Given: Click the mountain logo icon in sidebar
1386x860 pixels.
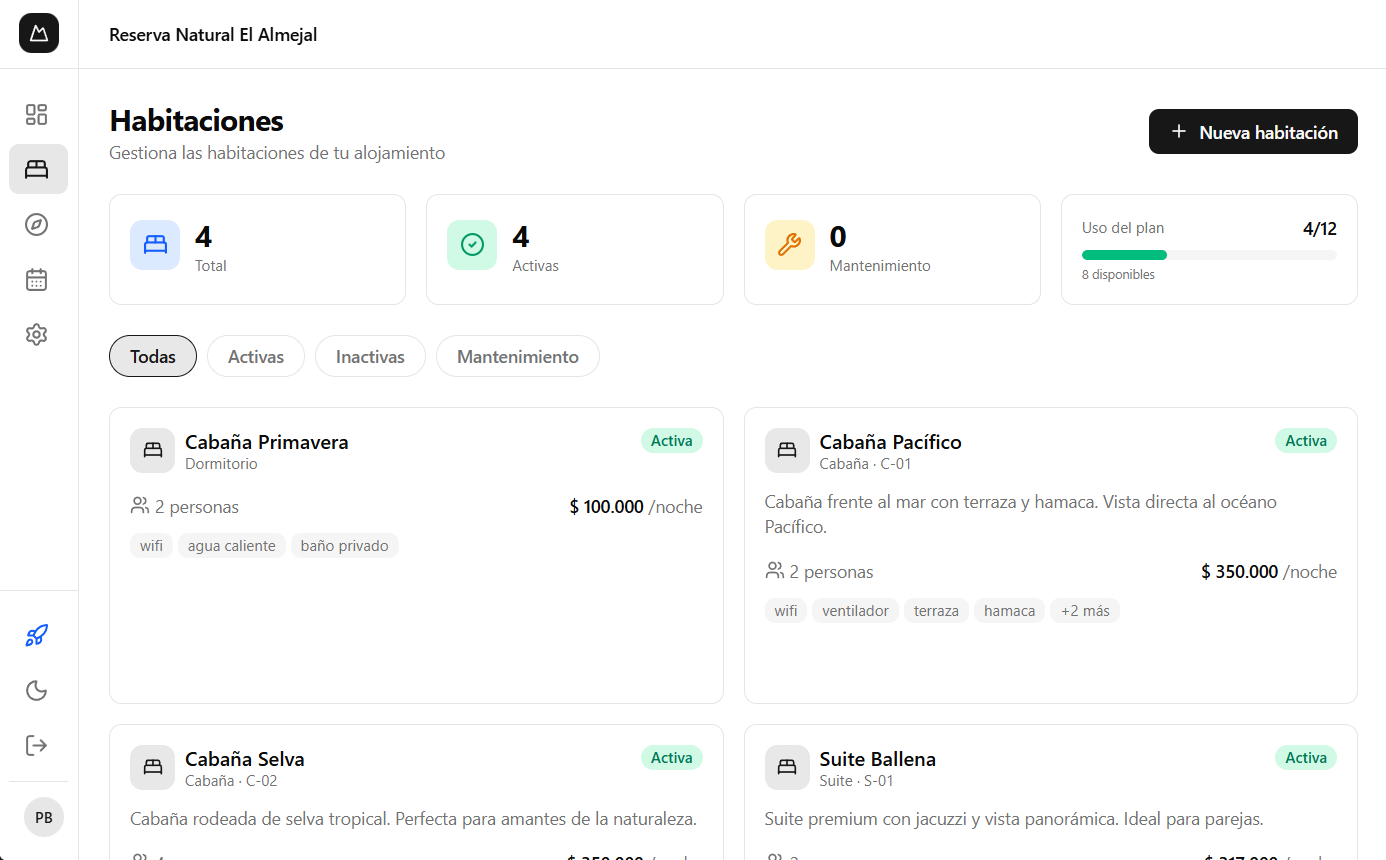Looking at the screenshot, I should click(x=38, y=33).
